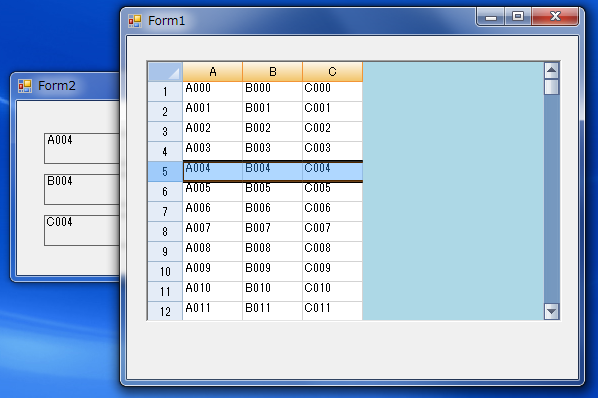Click the Form2 window title bar

pos(66,86)
